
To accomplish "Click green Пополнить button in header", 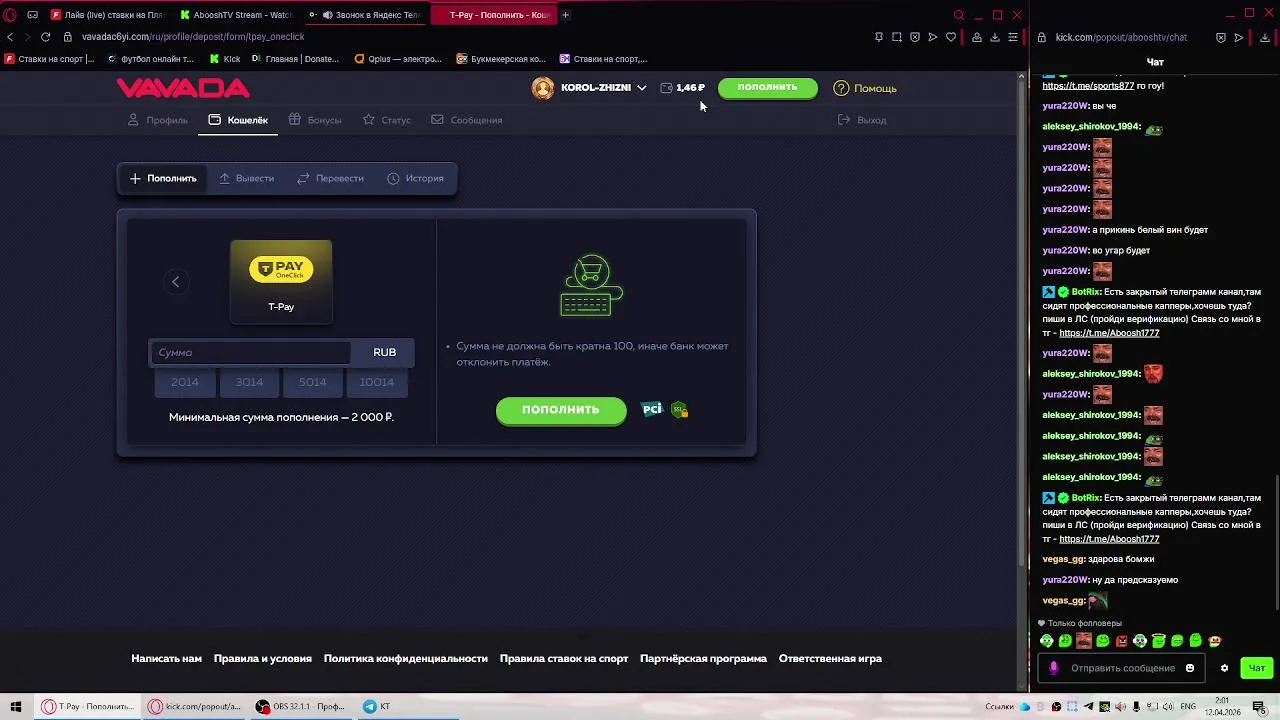I will 768,88.
